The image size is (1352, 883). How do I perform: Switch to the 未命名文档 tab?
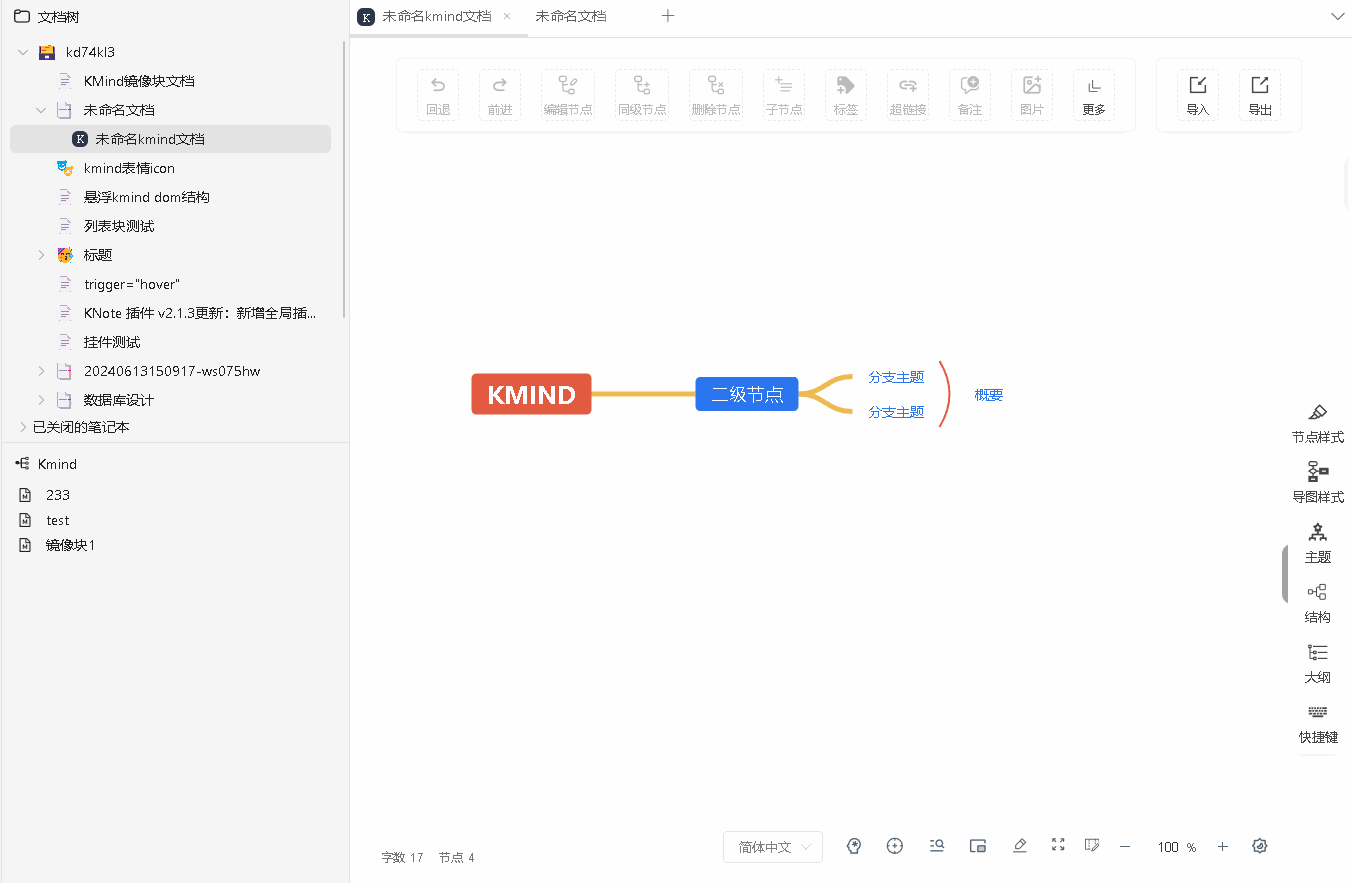[x=571, y=16]
